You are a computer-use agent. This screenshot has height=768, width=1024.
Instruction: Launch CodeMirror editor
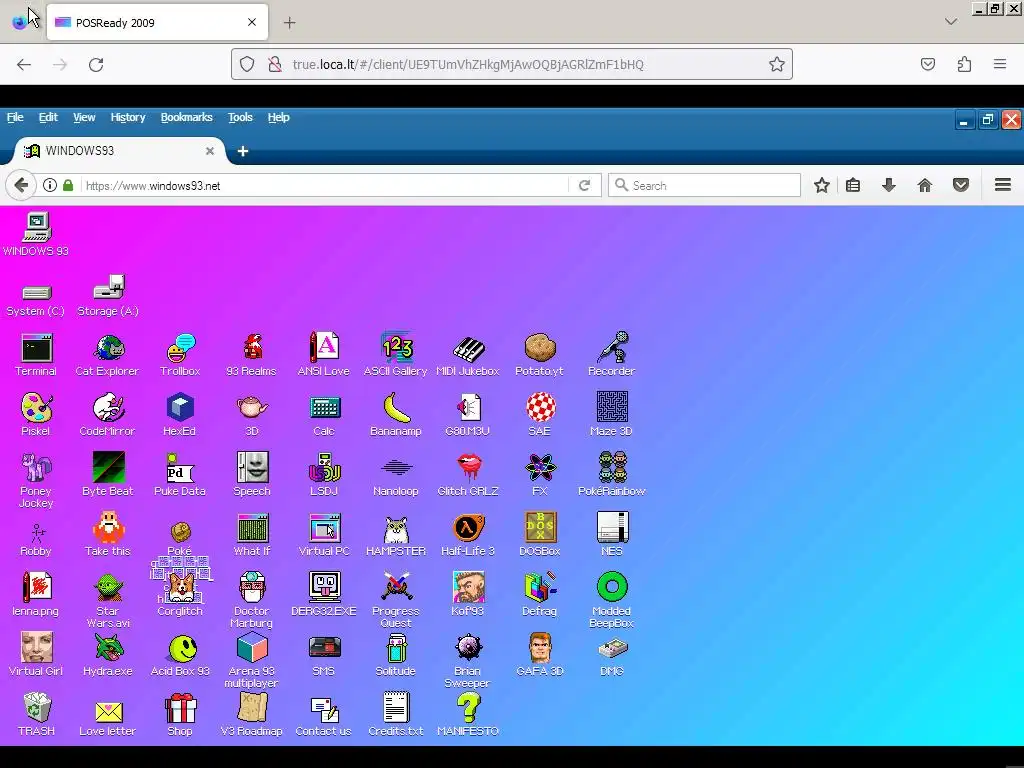tap(108, 415)
